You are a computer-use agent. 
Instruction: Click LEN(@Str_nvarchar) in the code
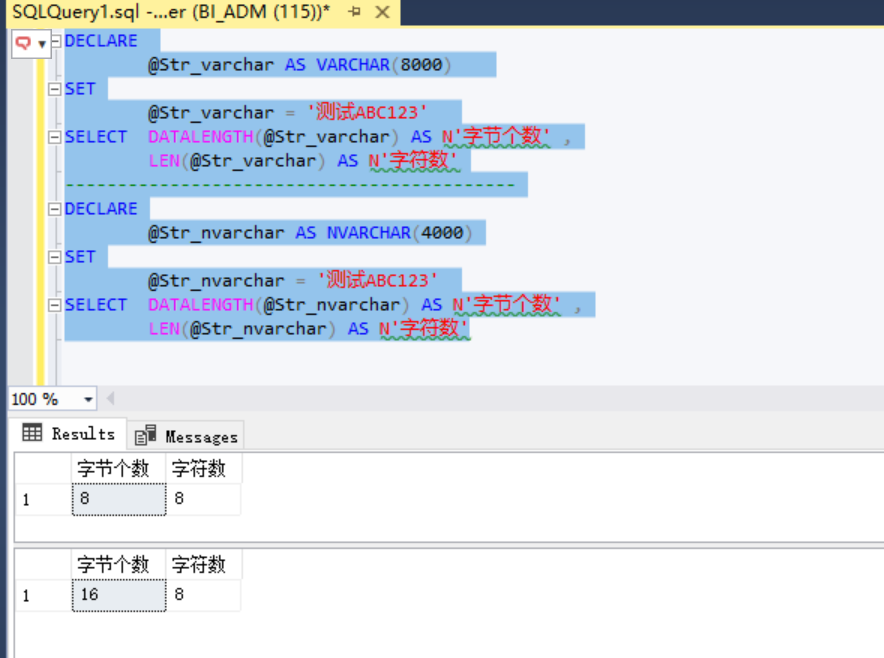click(242, 329)
